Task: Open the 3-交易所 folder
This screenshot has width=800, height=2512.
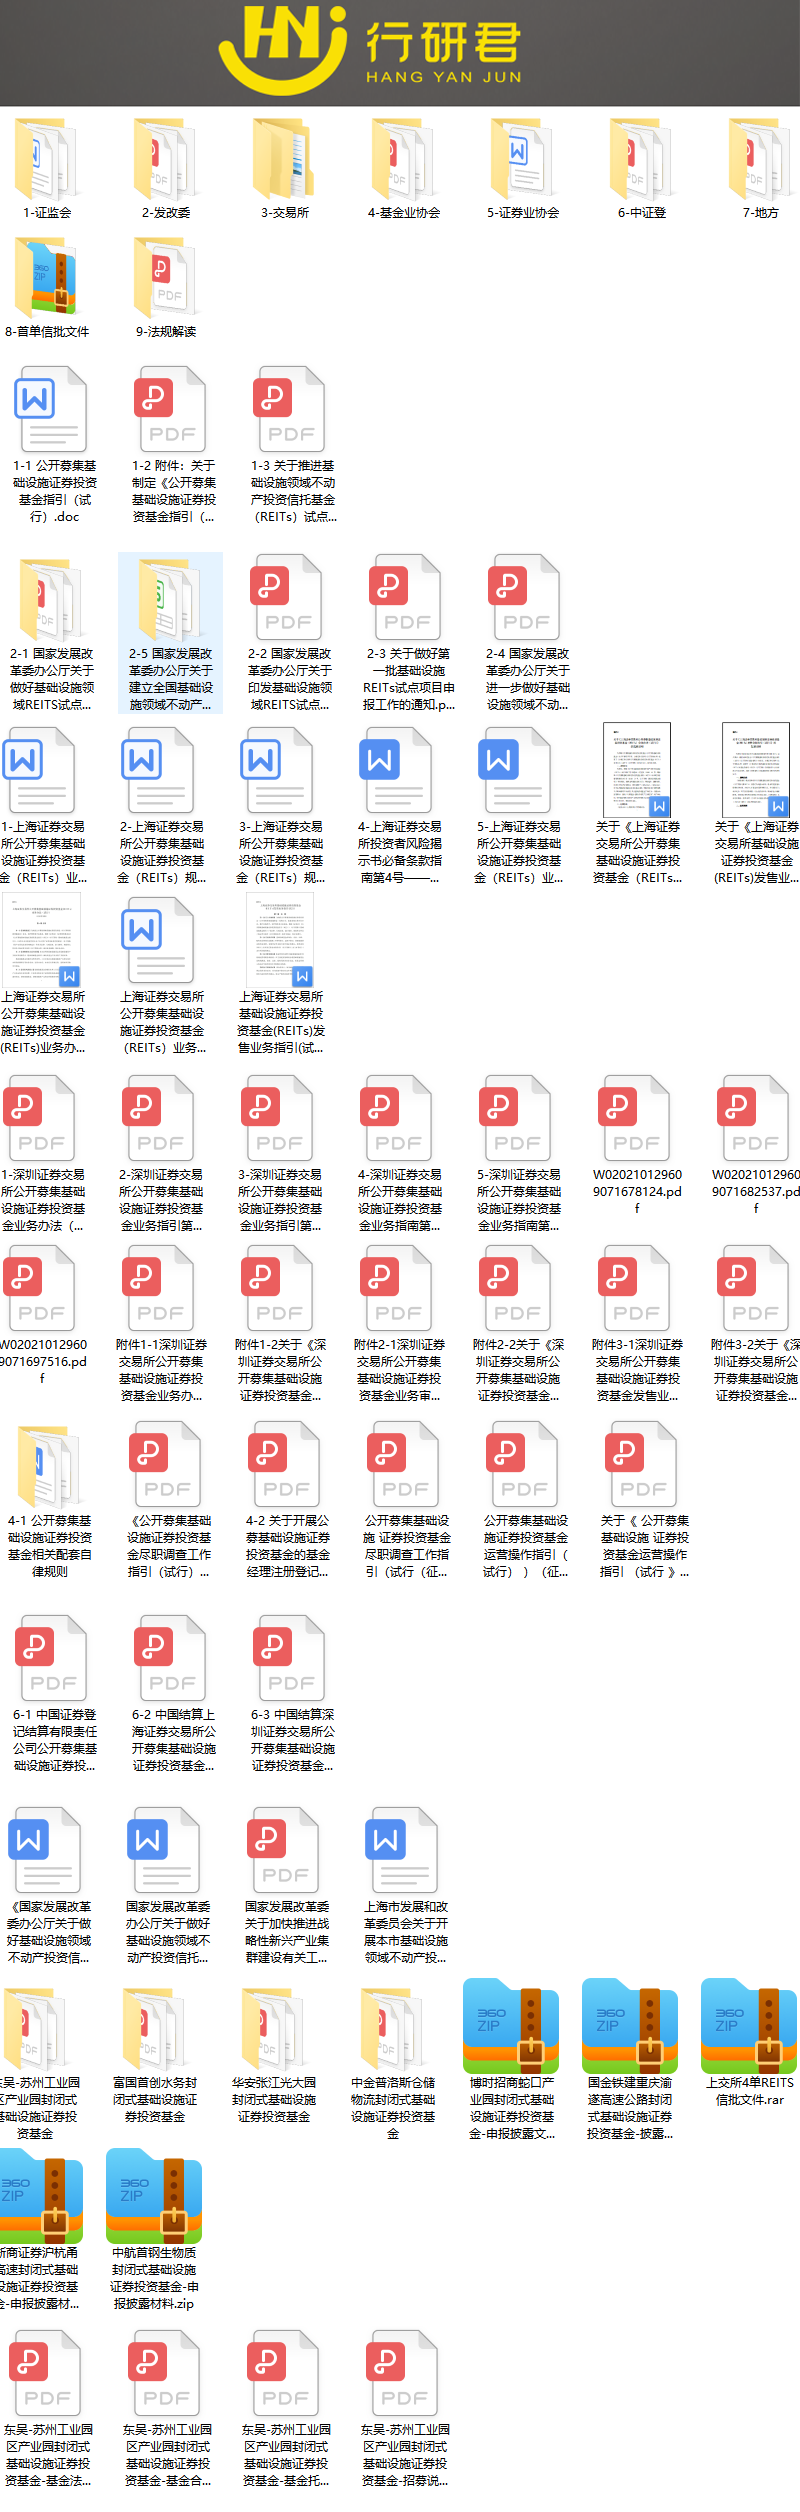Action: tap(284, 160)
